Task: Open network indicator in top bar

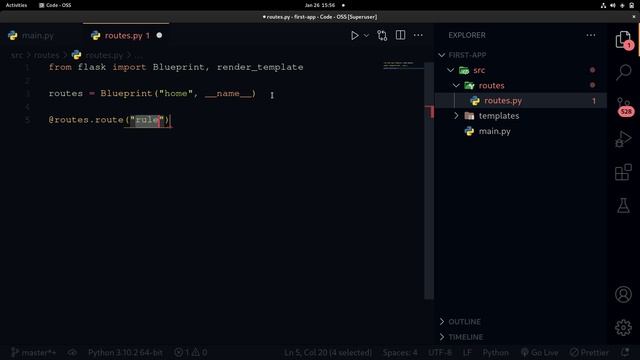Action: click(603, 5)
